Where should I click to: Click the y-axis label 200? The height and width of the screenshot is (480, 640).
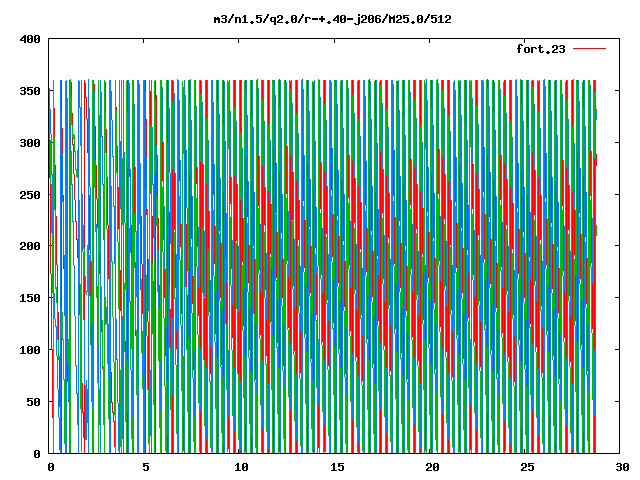30,246
